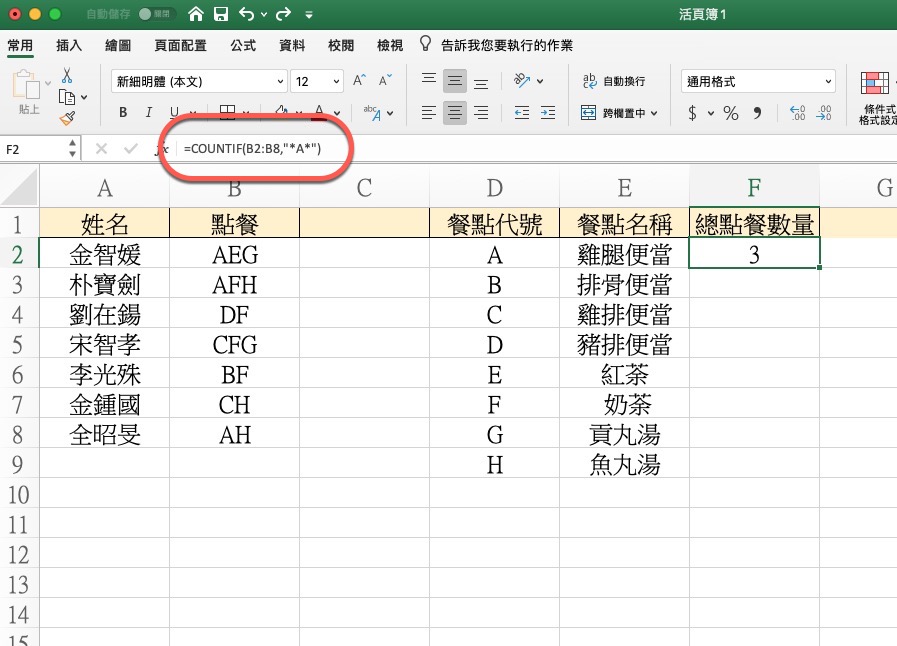Switch to the 插入 ribbon tab

point(69,45)
